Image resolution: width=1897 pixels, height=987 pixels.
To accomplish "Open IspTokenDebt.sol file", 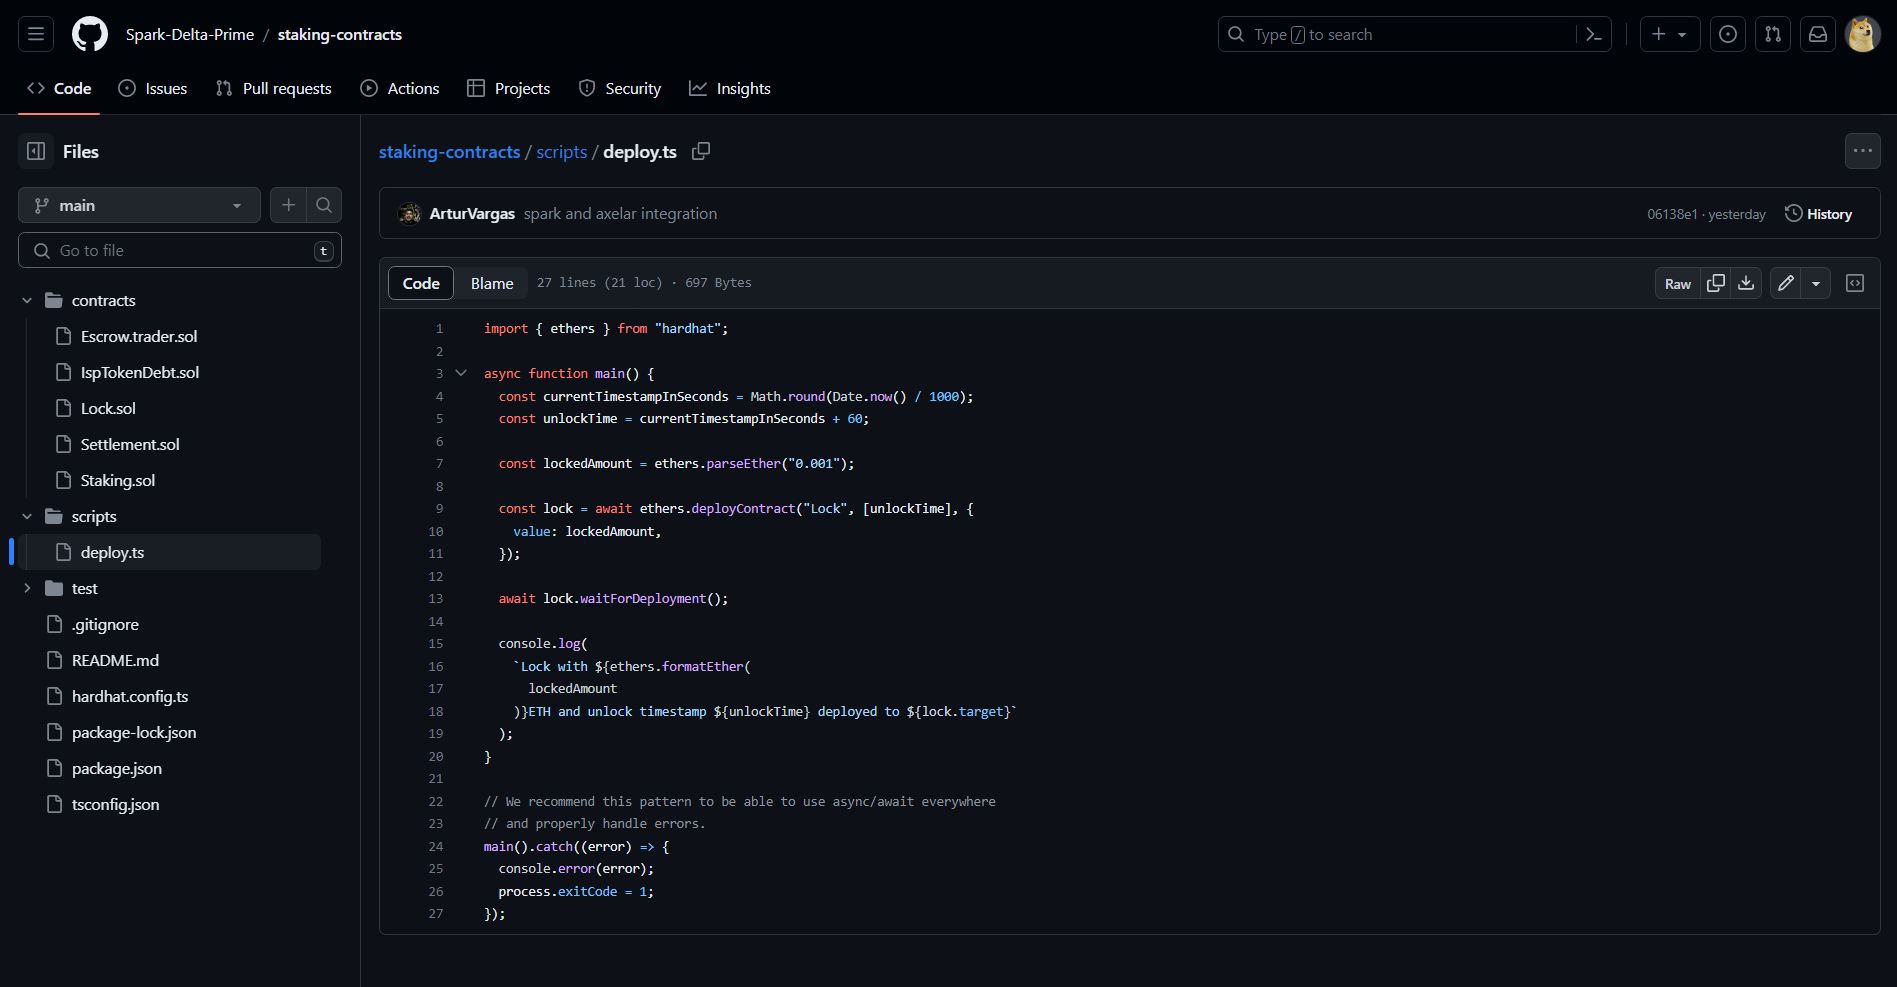I will (x=140, y=372).
